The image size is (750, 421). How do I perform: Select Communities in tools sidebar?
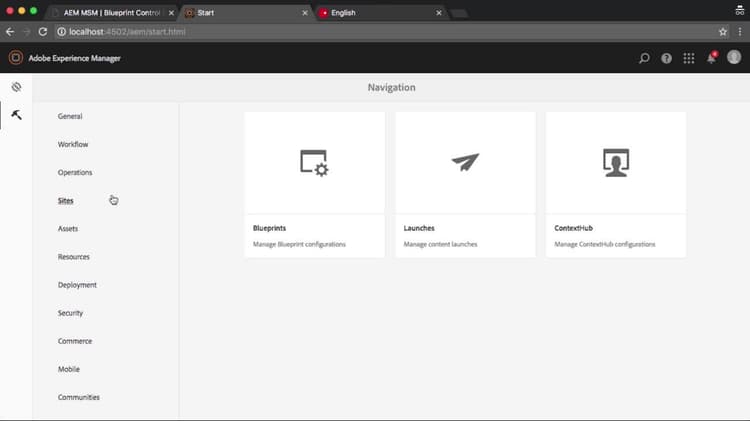[x=78, y=397]
